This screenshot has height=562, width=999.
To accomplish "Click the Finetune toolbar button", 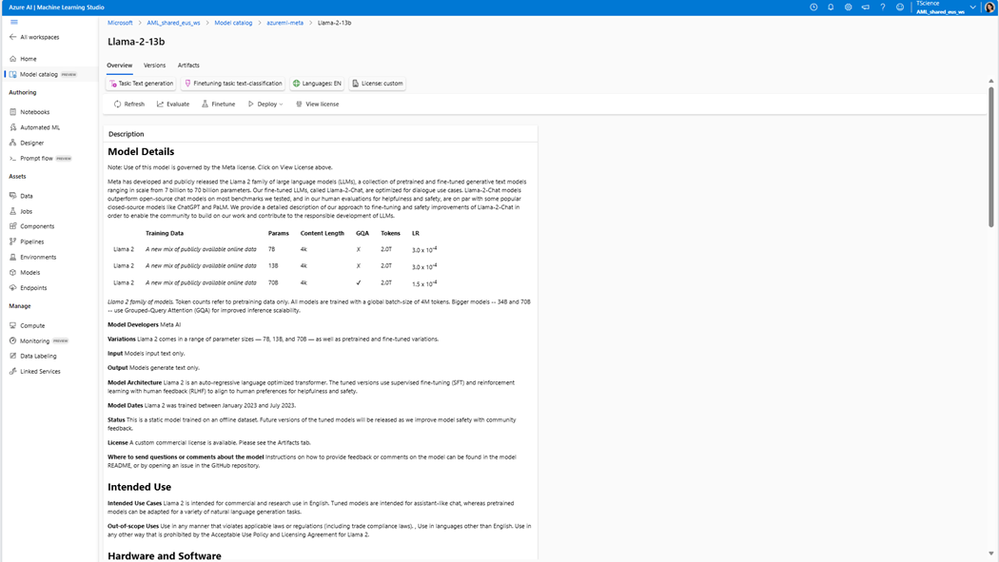I will [218, 104].
